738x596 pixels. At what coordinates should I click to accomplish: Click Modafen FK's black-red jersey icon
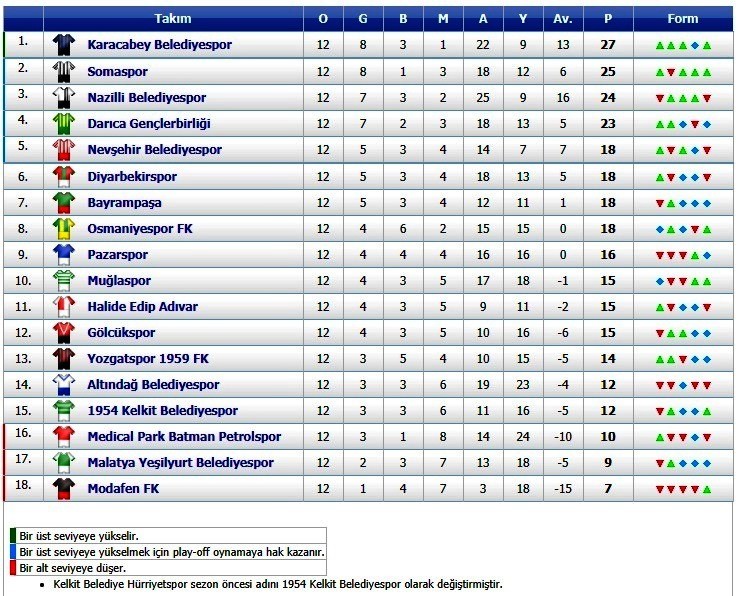point(64,489)
